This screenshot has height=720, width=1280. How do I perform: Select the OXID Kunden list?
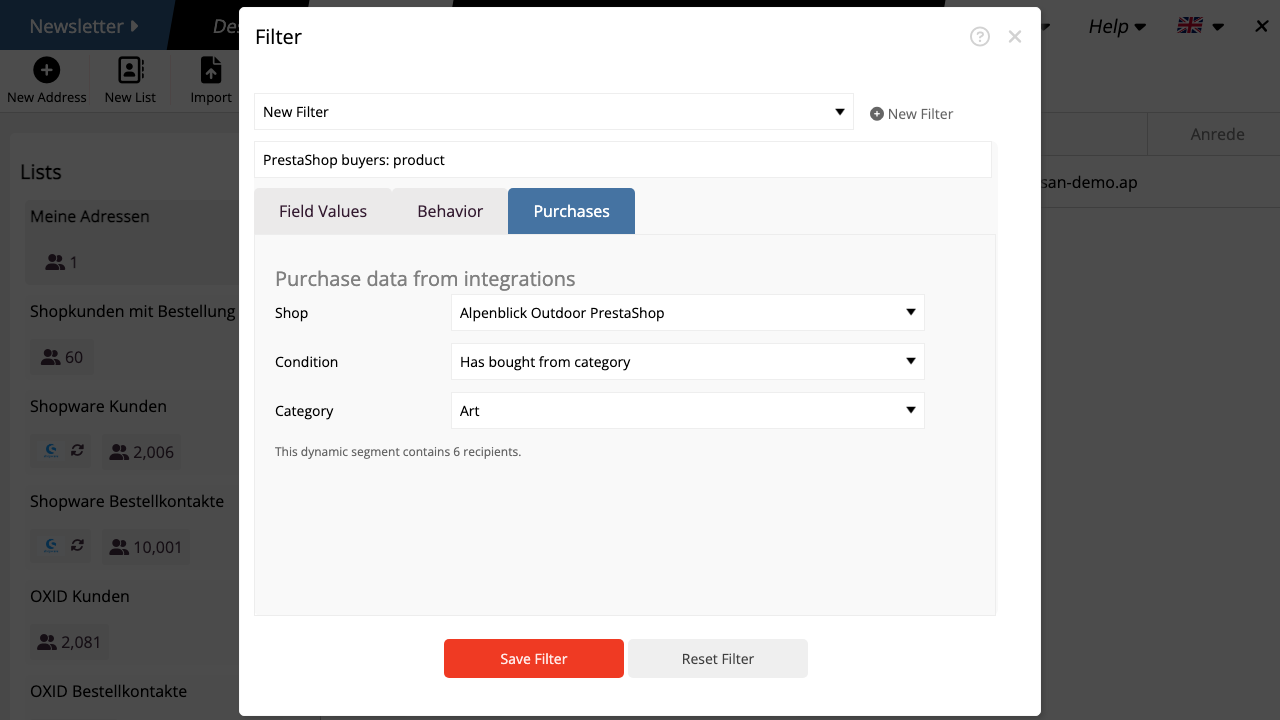[x=80, y=596]
